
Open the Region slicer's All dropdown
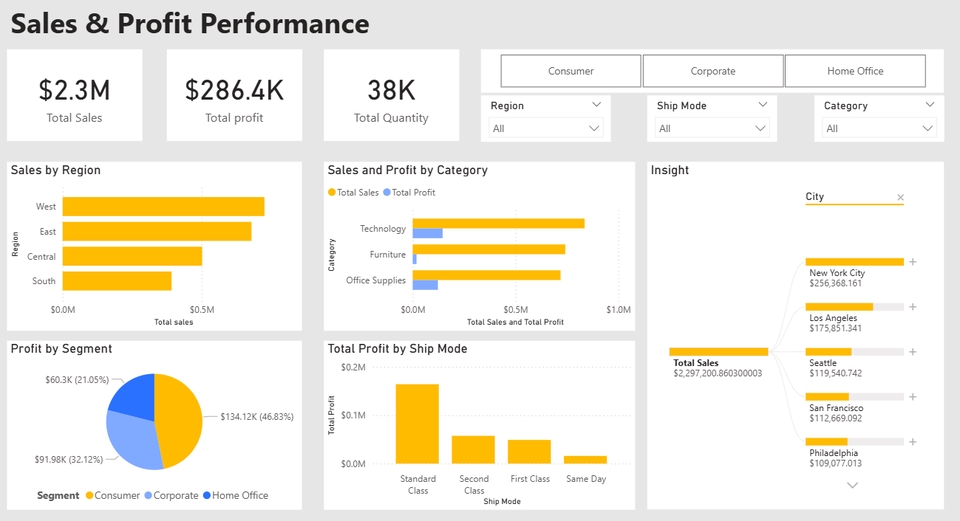[x=546, y=128]
